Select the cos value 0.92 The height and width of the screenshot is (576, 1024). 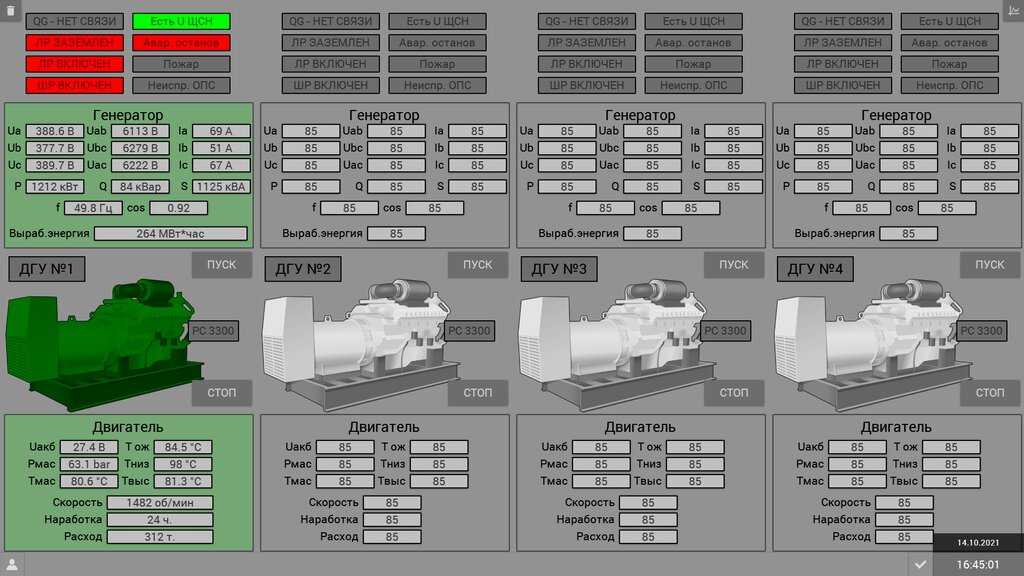[x=178, y=208]
